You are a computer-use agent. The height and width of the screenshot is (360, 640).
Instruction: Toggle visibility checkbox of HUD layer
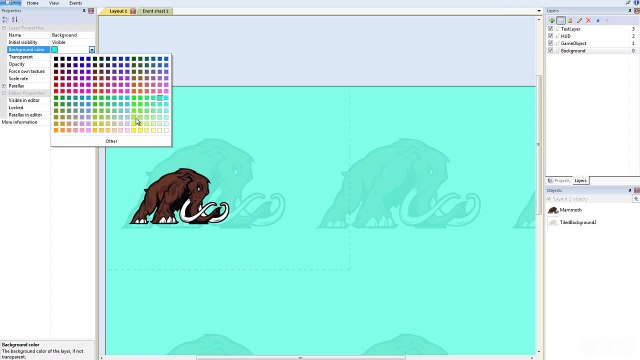click(550, 36)
